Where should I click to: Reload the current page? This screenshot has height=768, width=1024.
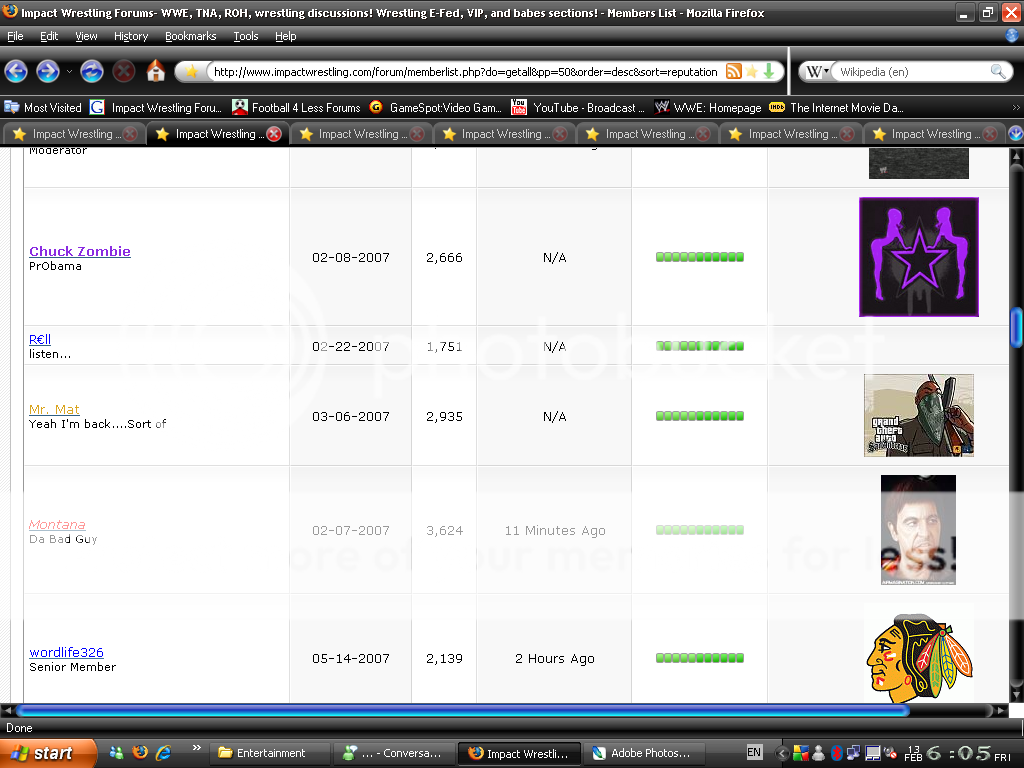click(92, 71)
